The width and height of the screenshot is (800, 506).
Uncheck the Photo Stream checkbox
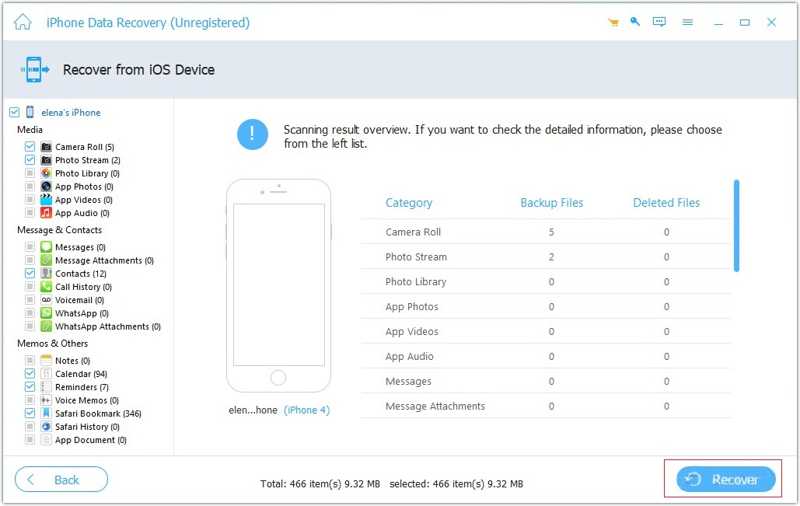30,160
